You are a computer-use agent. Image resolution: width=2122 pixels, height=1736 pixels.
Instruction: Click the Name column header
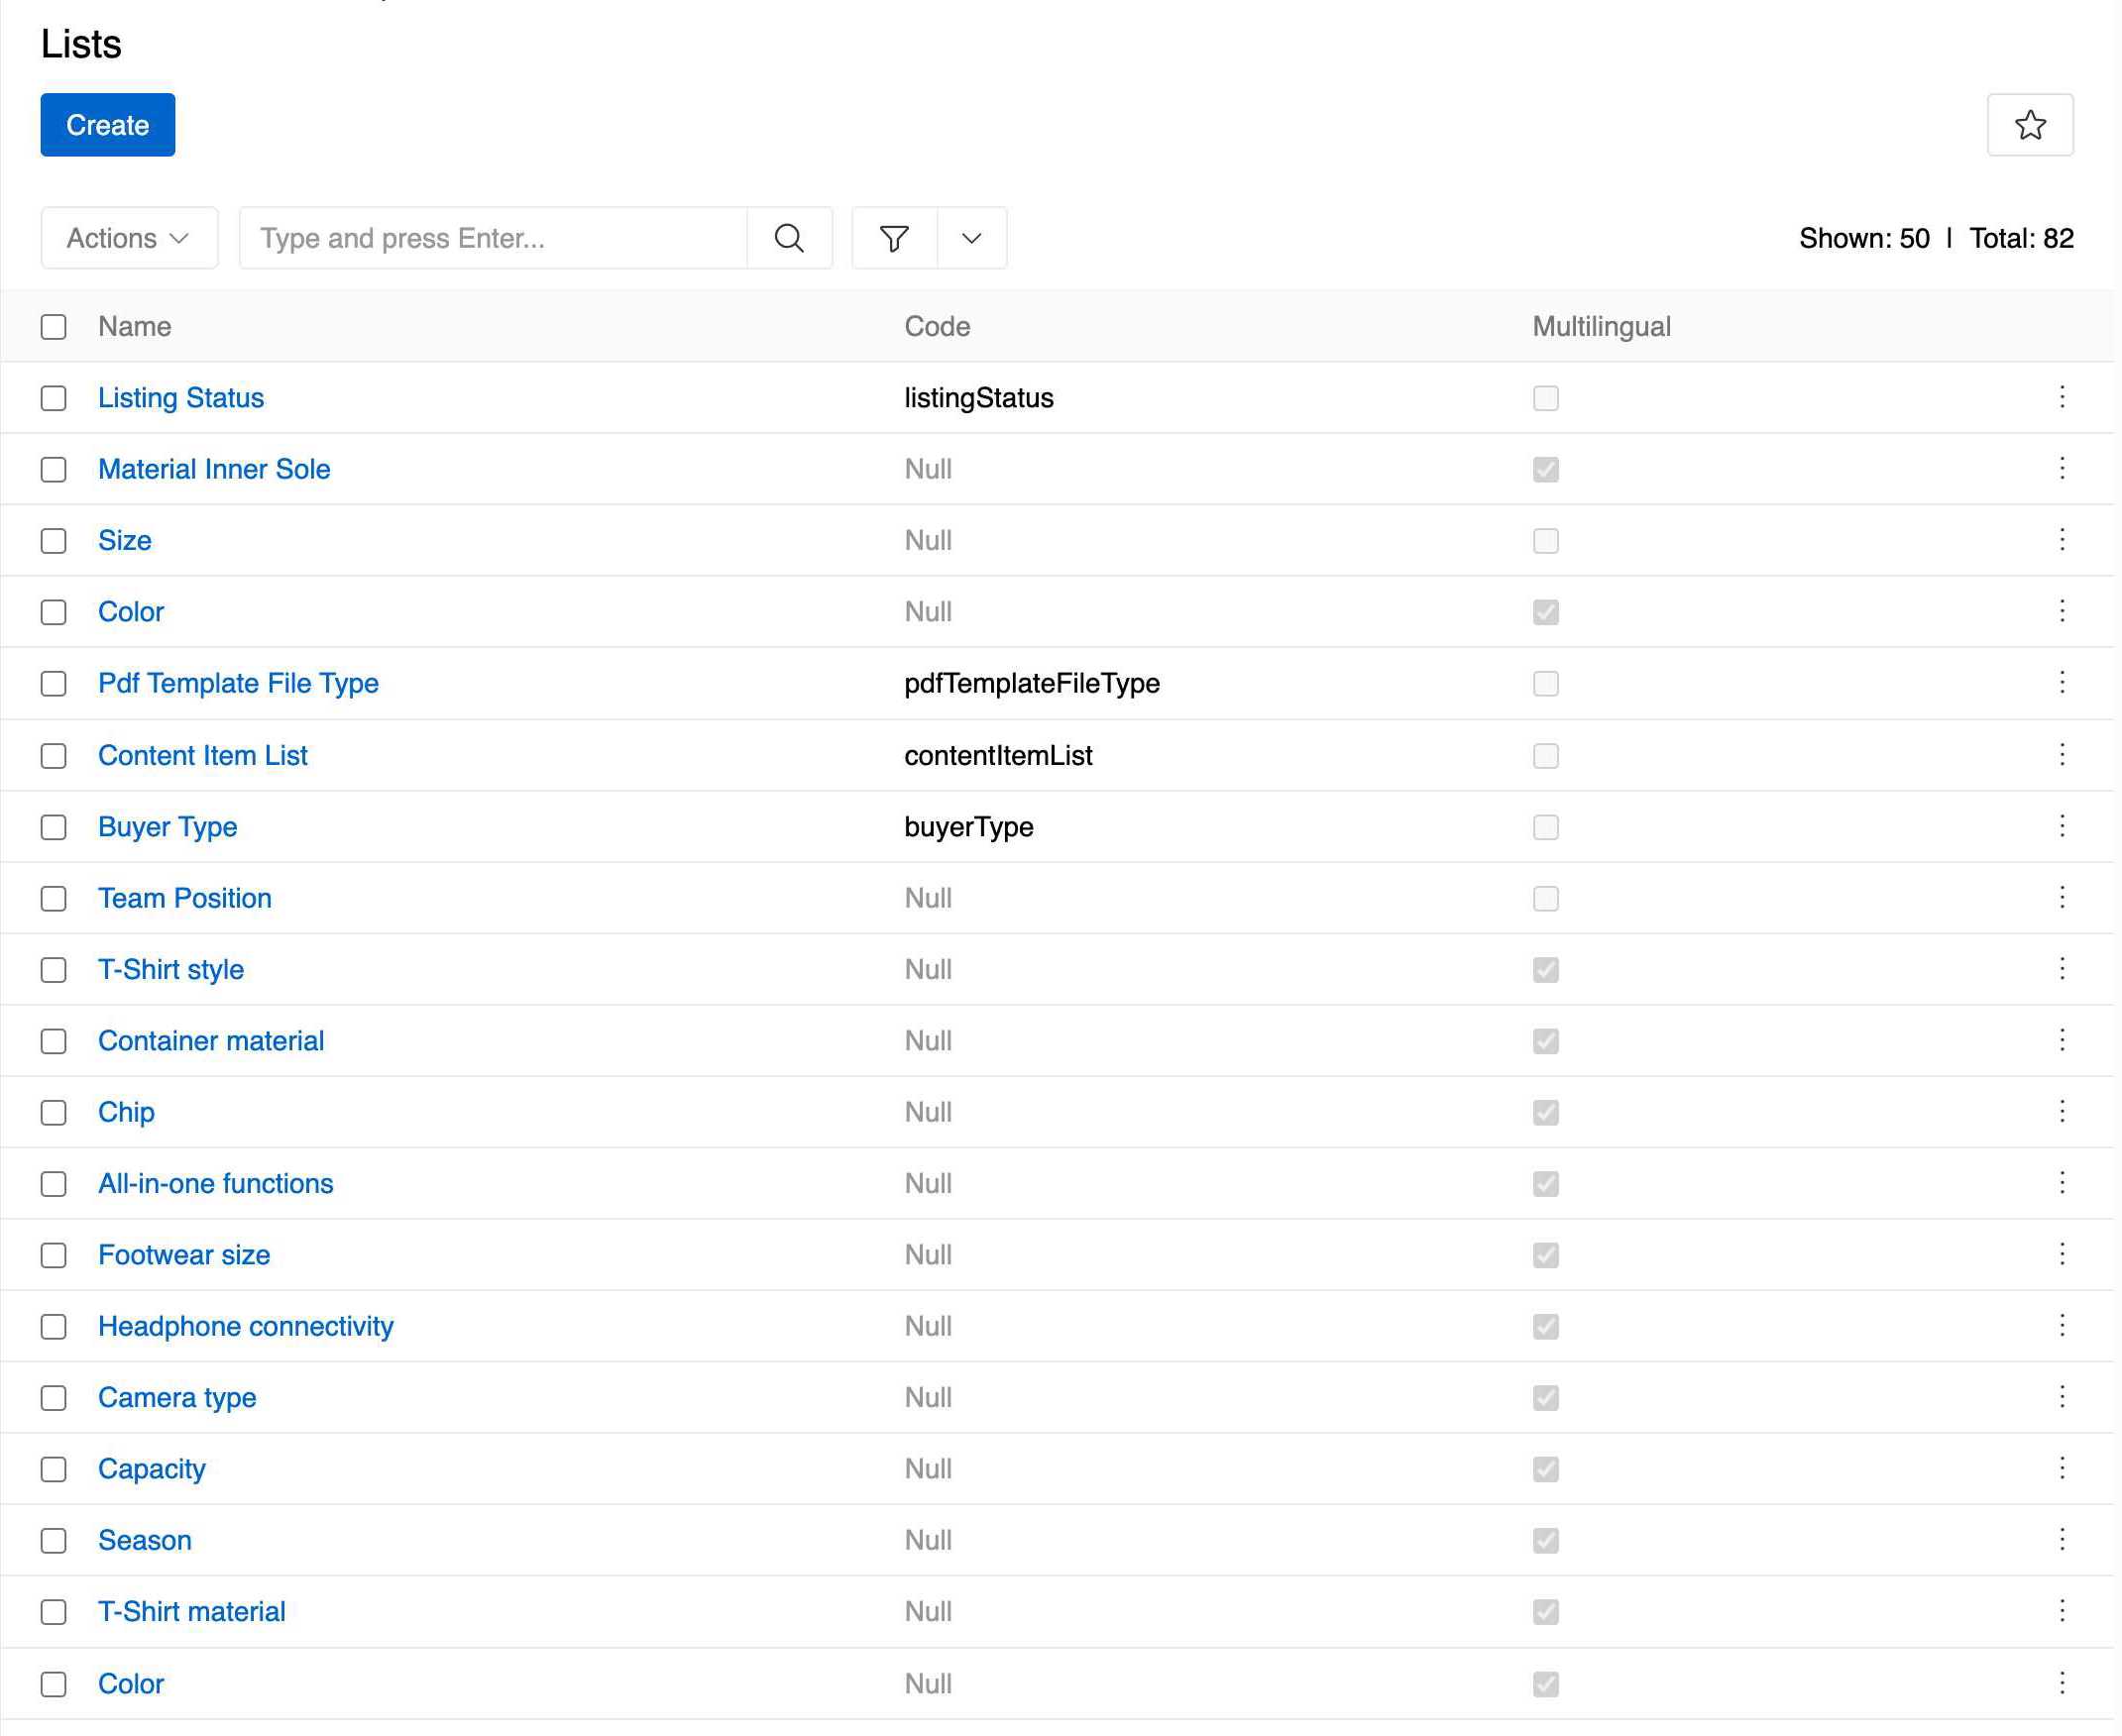[x=134, y=326]
